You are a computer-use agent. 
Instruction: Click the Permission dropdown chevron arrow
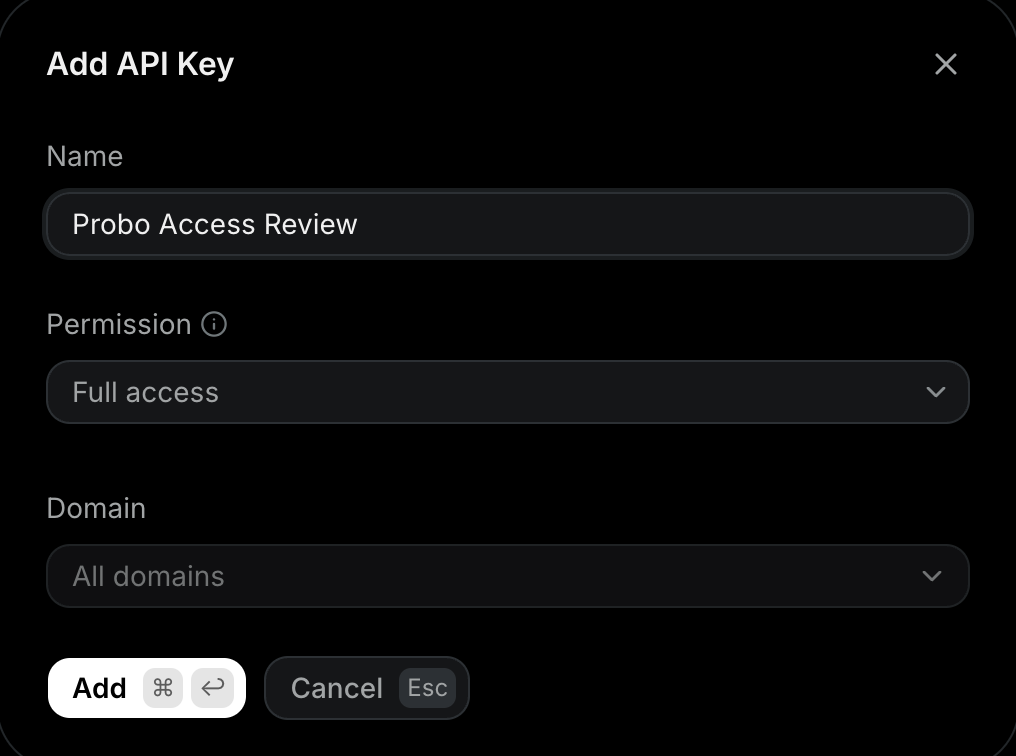936,392
